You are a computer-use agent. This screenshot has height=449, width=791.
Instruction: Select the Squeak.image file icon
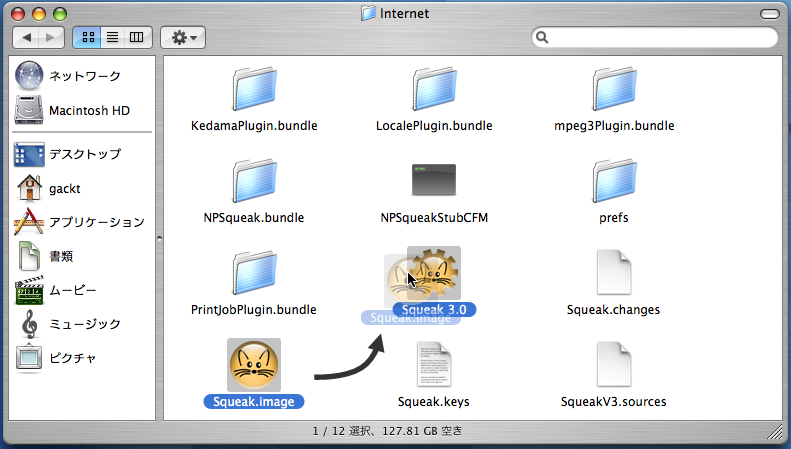(x=253, y=365)
